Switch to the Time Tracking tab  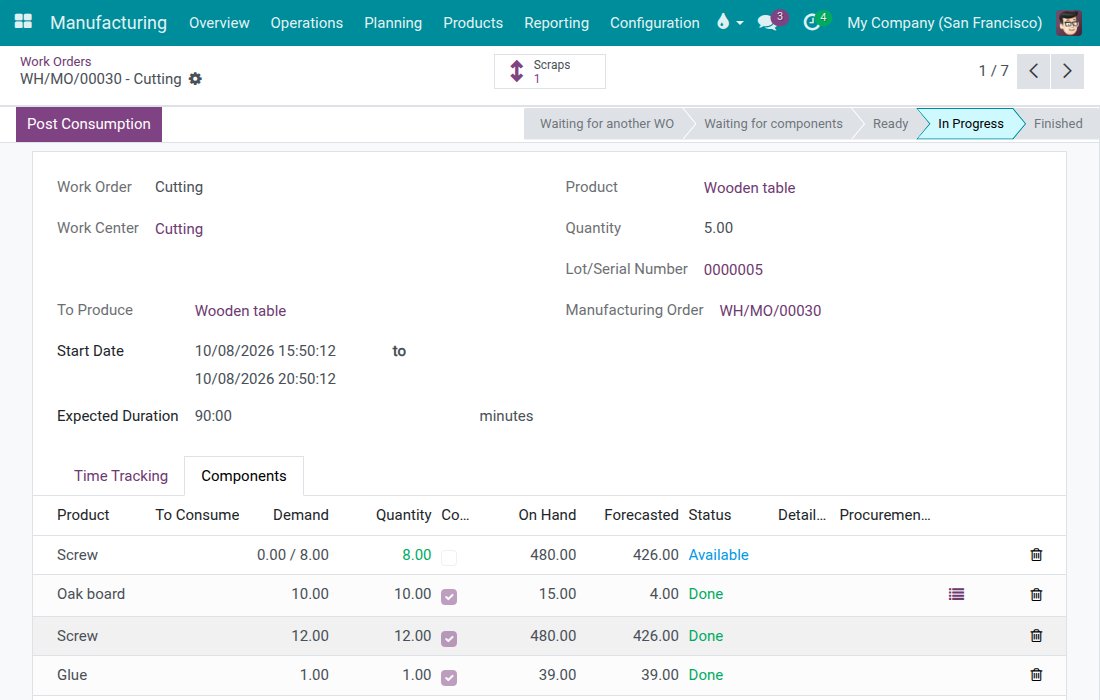tap(121, 476)
